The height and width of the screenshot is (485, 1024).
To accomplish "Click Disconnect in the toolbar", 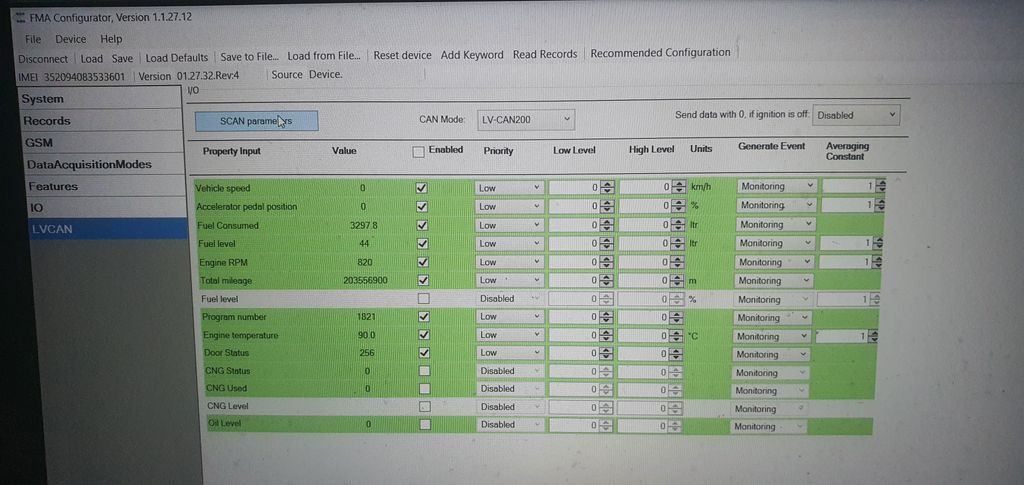I will (43, 59).
